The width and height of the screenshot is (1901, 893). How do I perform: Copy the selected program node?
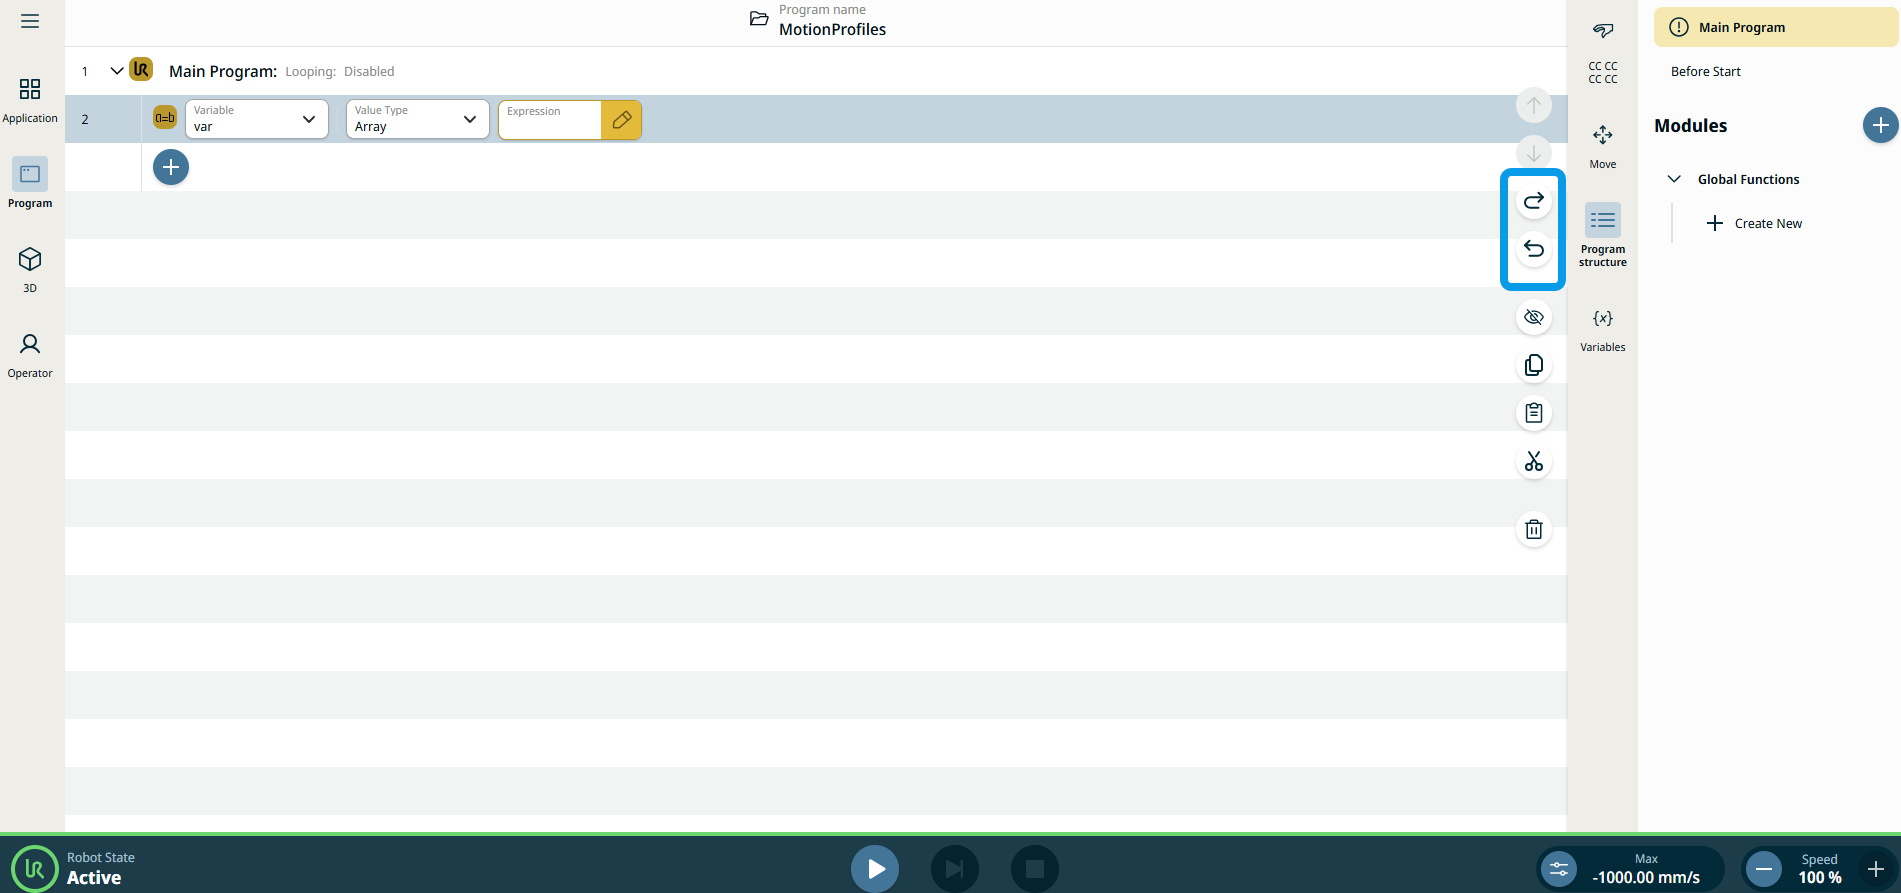point(1533,366)
